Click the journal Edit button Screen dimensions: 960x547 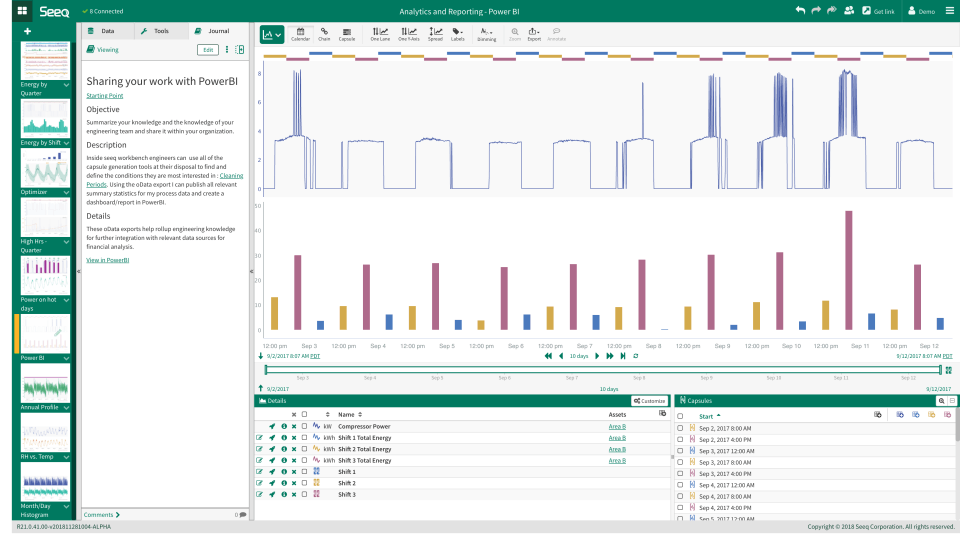(x=208, y=50)
